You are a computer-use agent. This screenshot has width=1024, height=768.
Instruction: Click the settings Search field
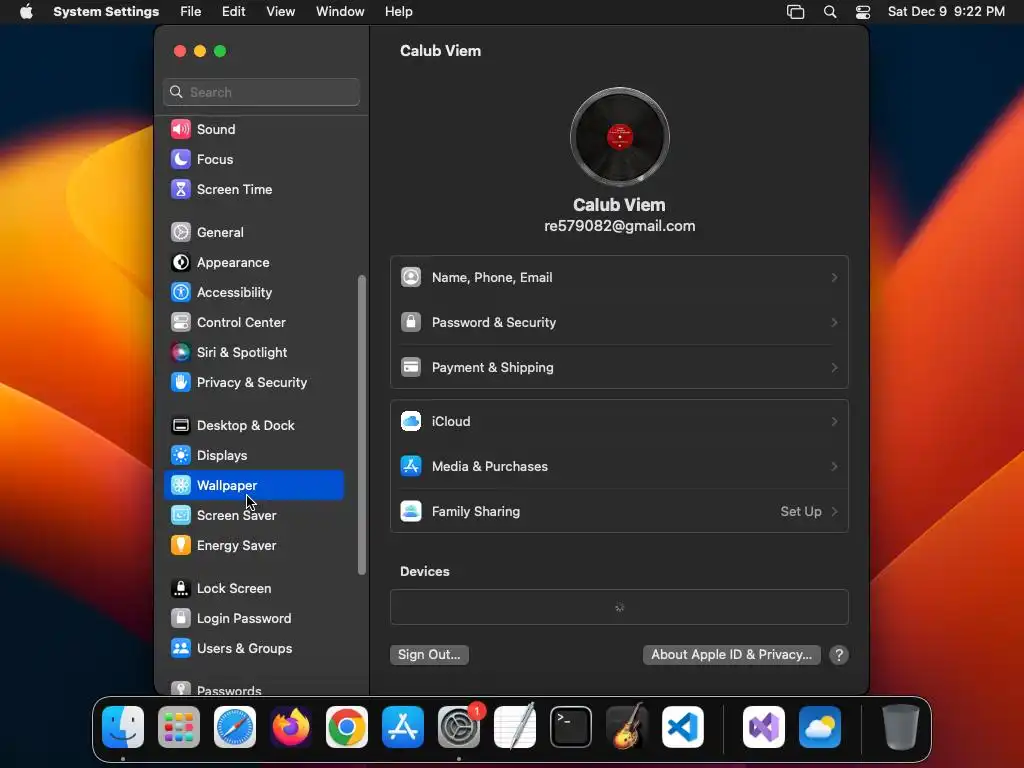click(261, 92)
